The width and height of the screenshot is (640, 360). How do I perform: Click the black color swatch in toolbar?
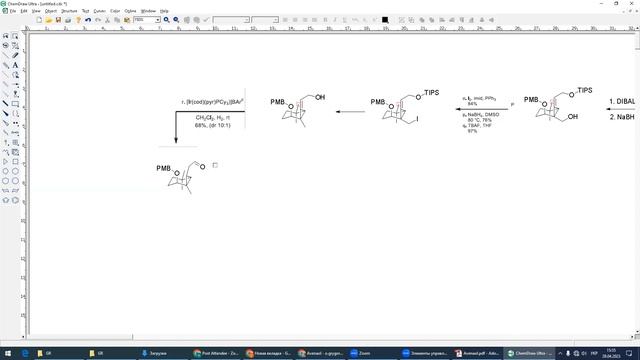pyautogui.click(x=385, y=20)
